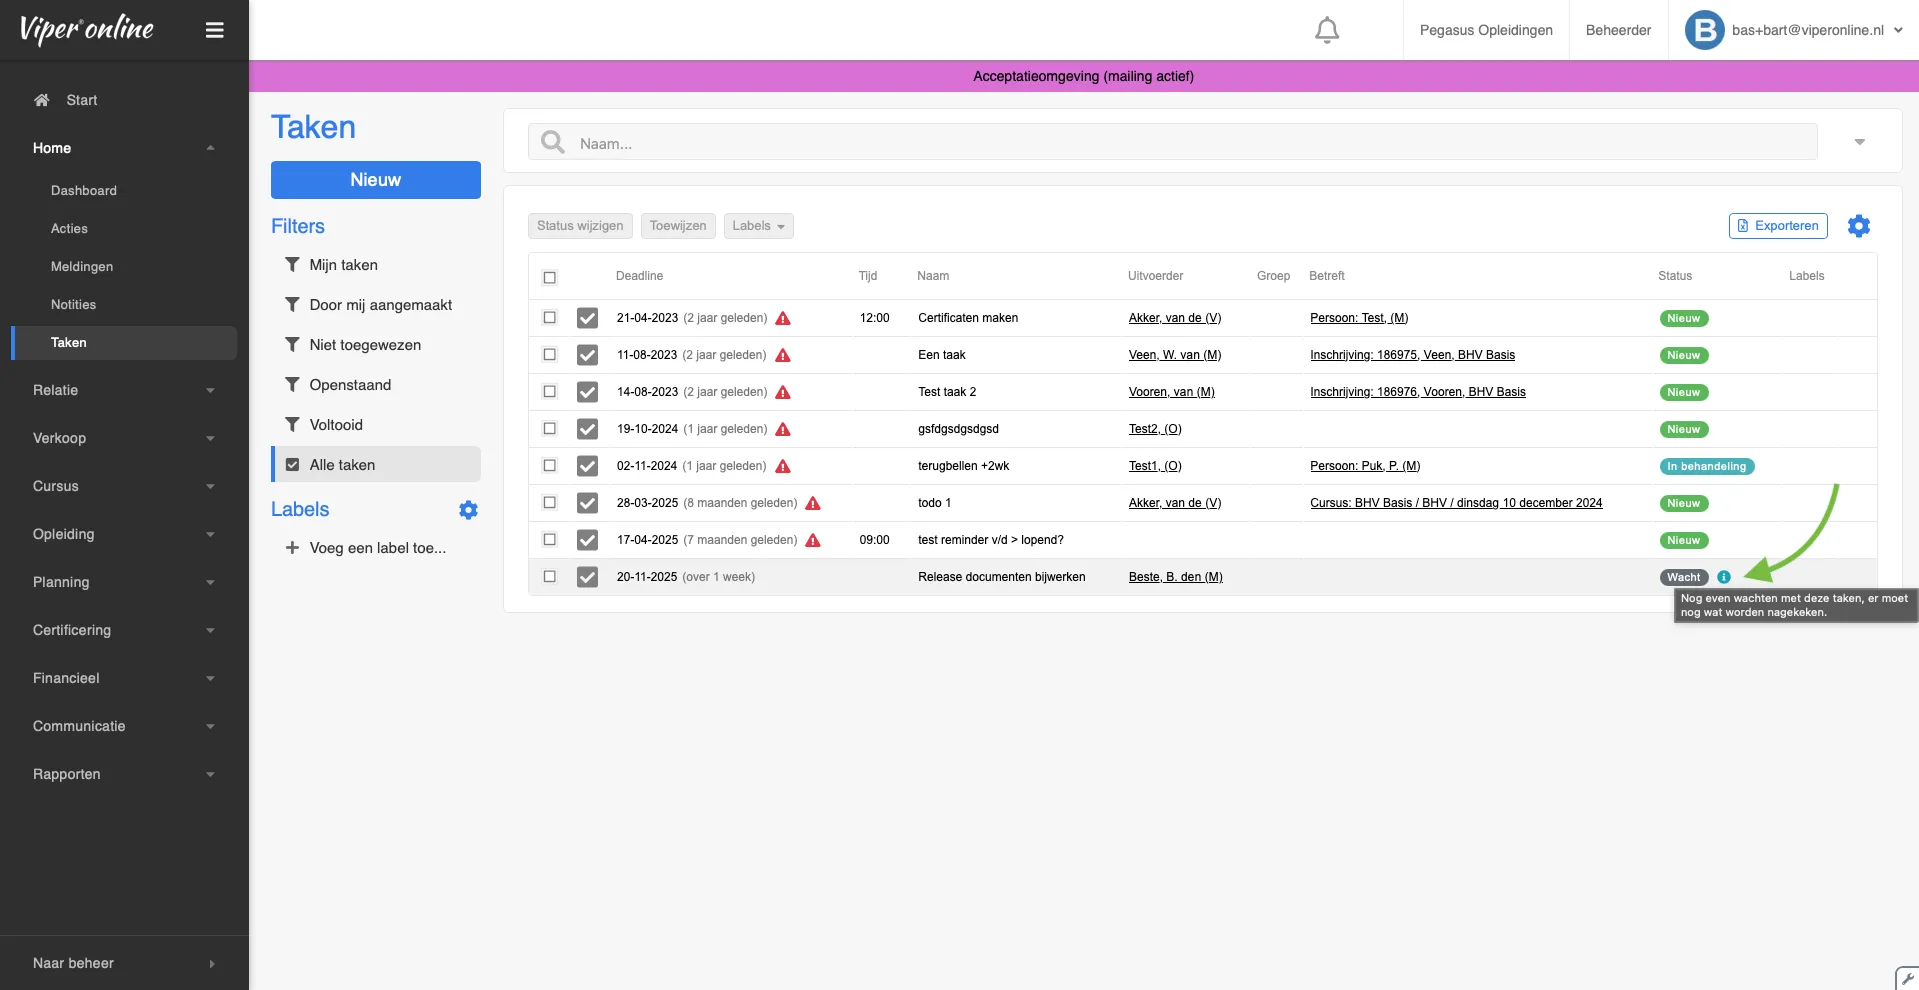
Task: Select the 'Openstaand' filter
Action: pyautogui.click(x=350, y=385)
